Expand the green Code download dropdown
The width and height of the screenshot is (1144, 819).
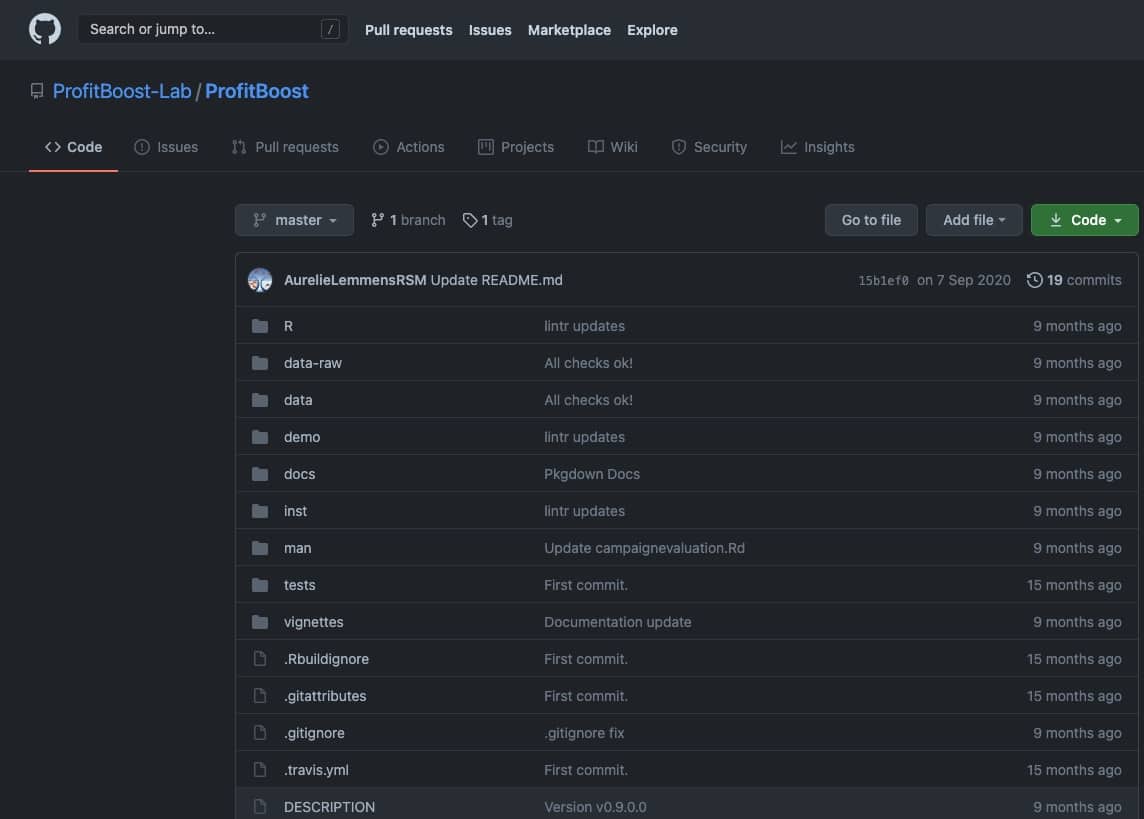[1084, 220]
